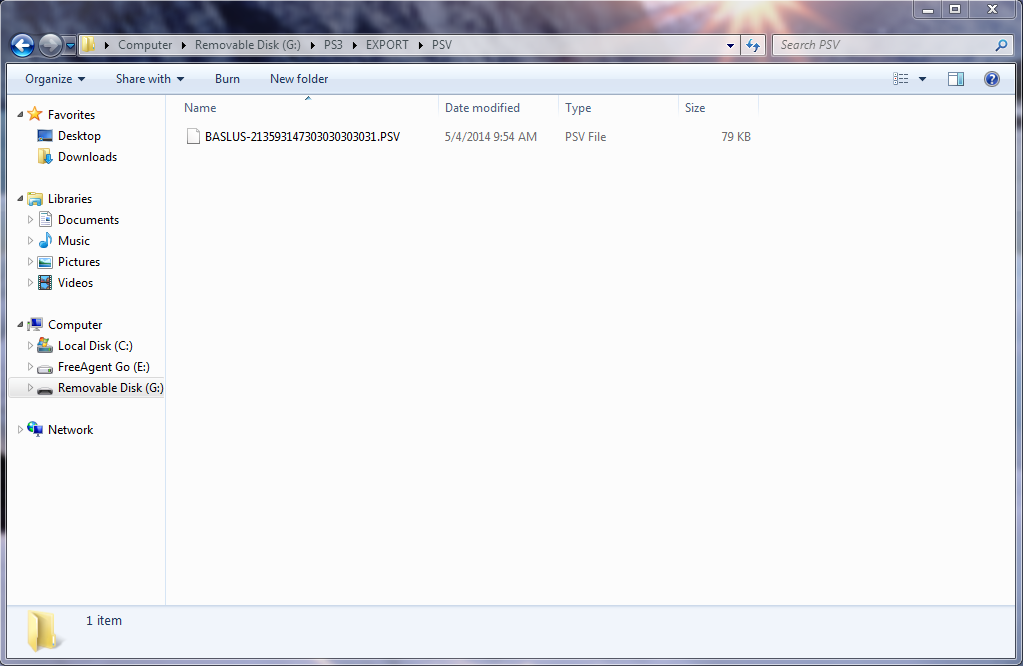Sort by Date modified column

pyautogui.click(x=498, y=108)
